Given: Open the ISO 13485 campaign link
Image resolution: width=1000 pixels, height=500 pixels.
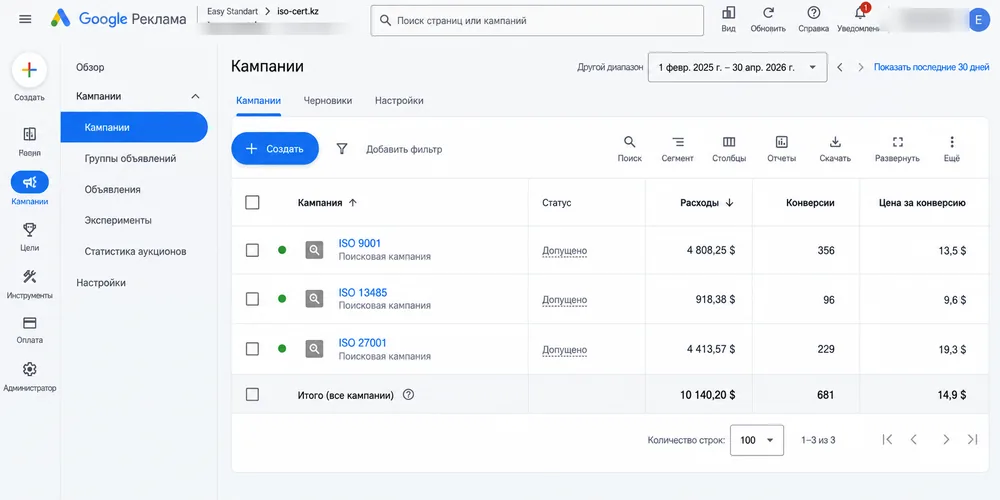Looking at the screenshot, I should 363,293.
